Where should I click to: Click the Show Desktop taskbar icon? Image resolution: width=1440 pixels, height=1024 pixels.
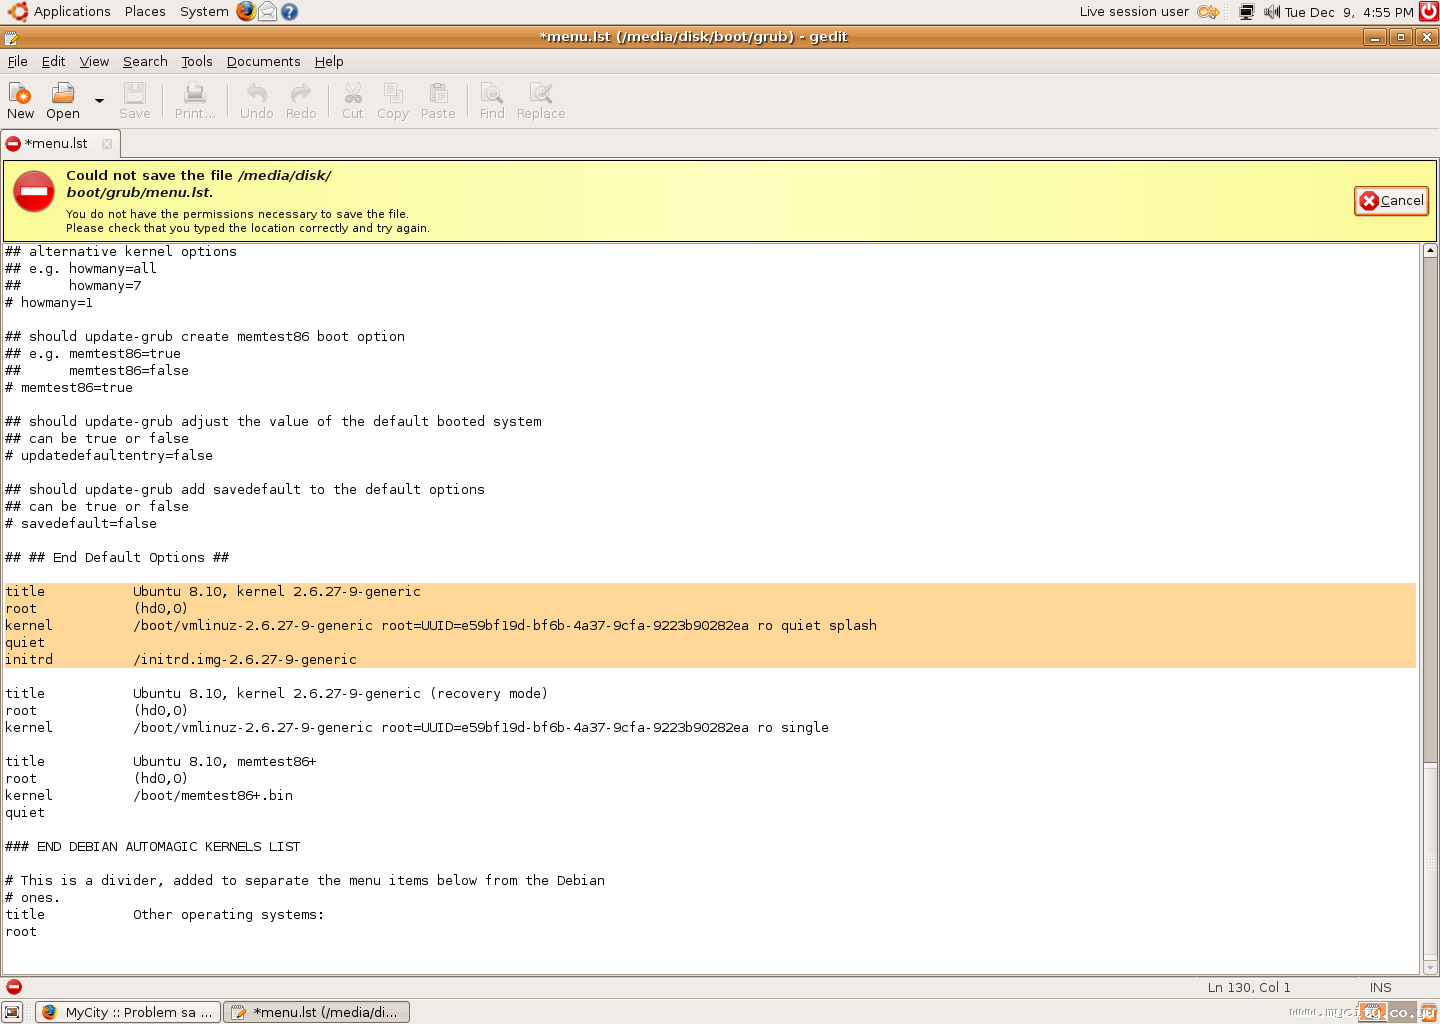12,1012
